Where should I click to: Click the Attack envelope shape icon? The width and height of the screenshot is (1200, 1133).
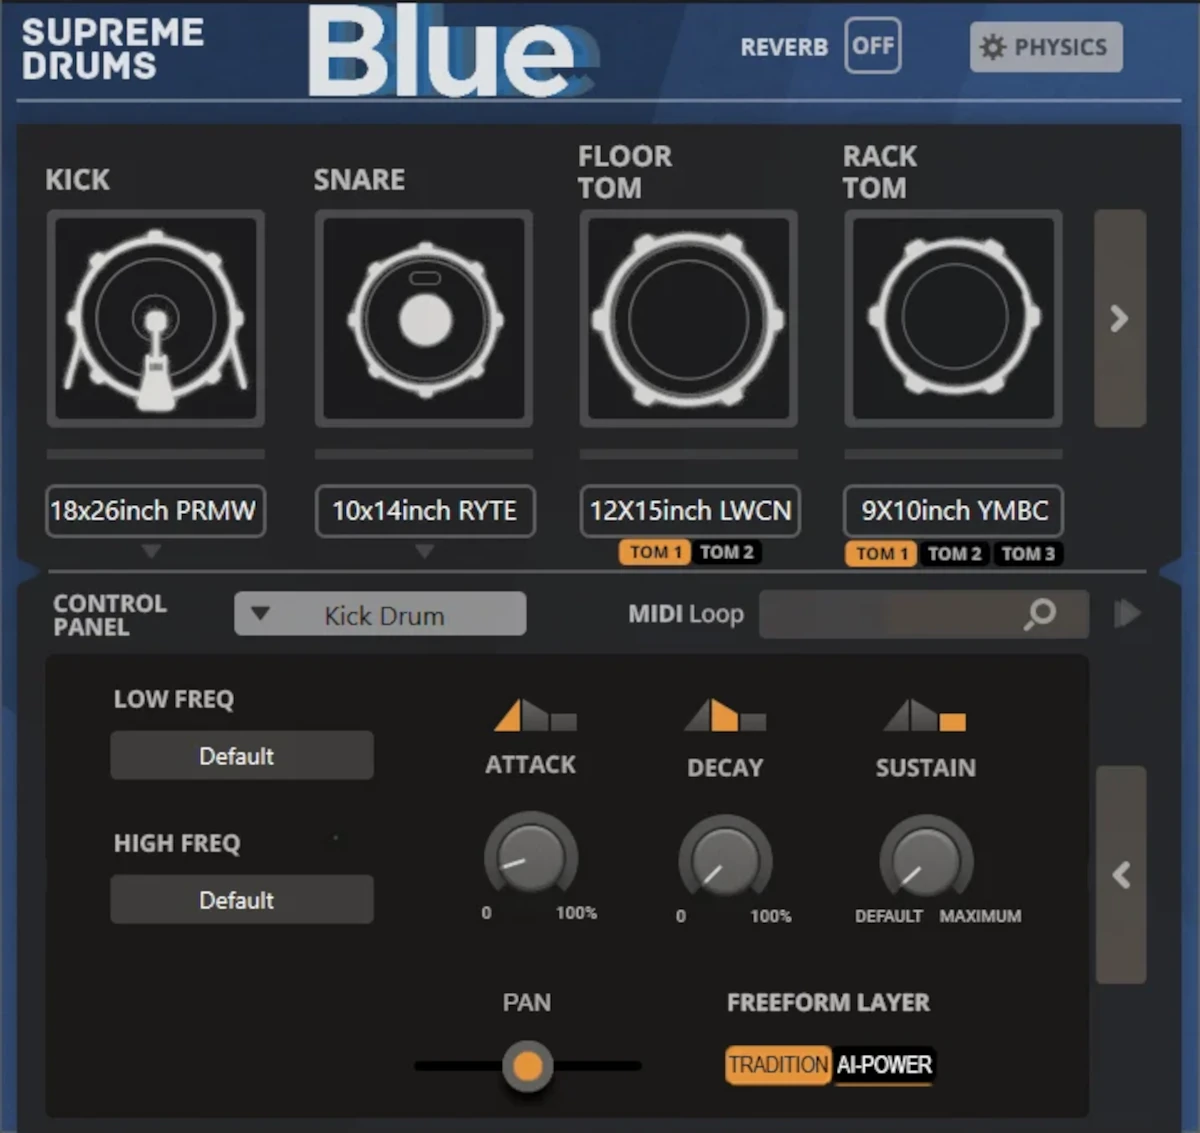[535, 716]
